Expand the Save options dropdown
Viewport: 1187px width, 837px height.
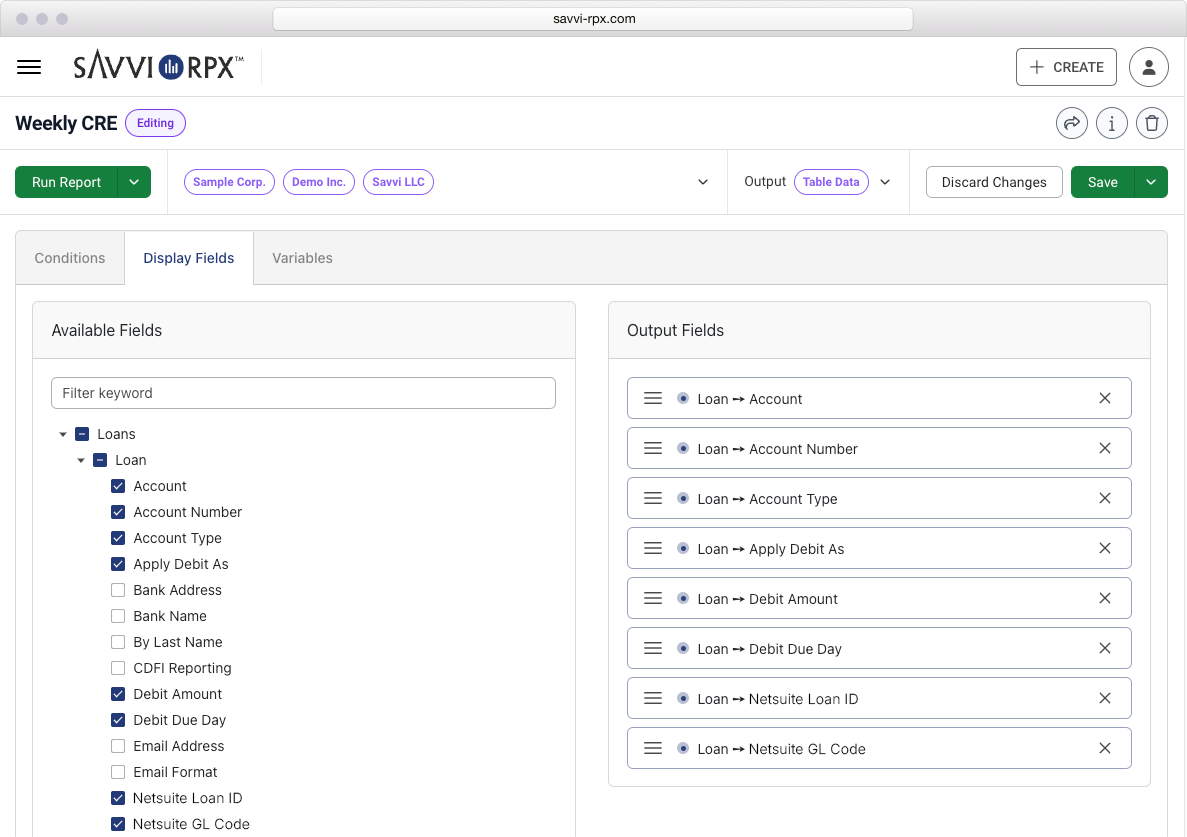pos(1150,182)
